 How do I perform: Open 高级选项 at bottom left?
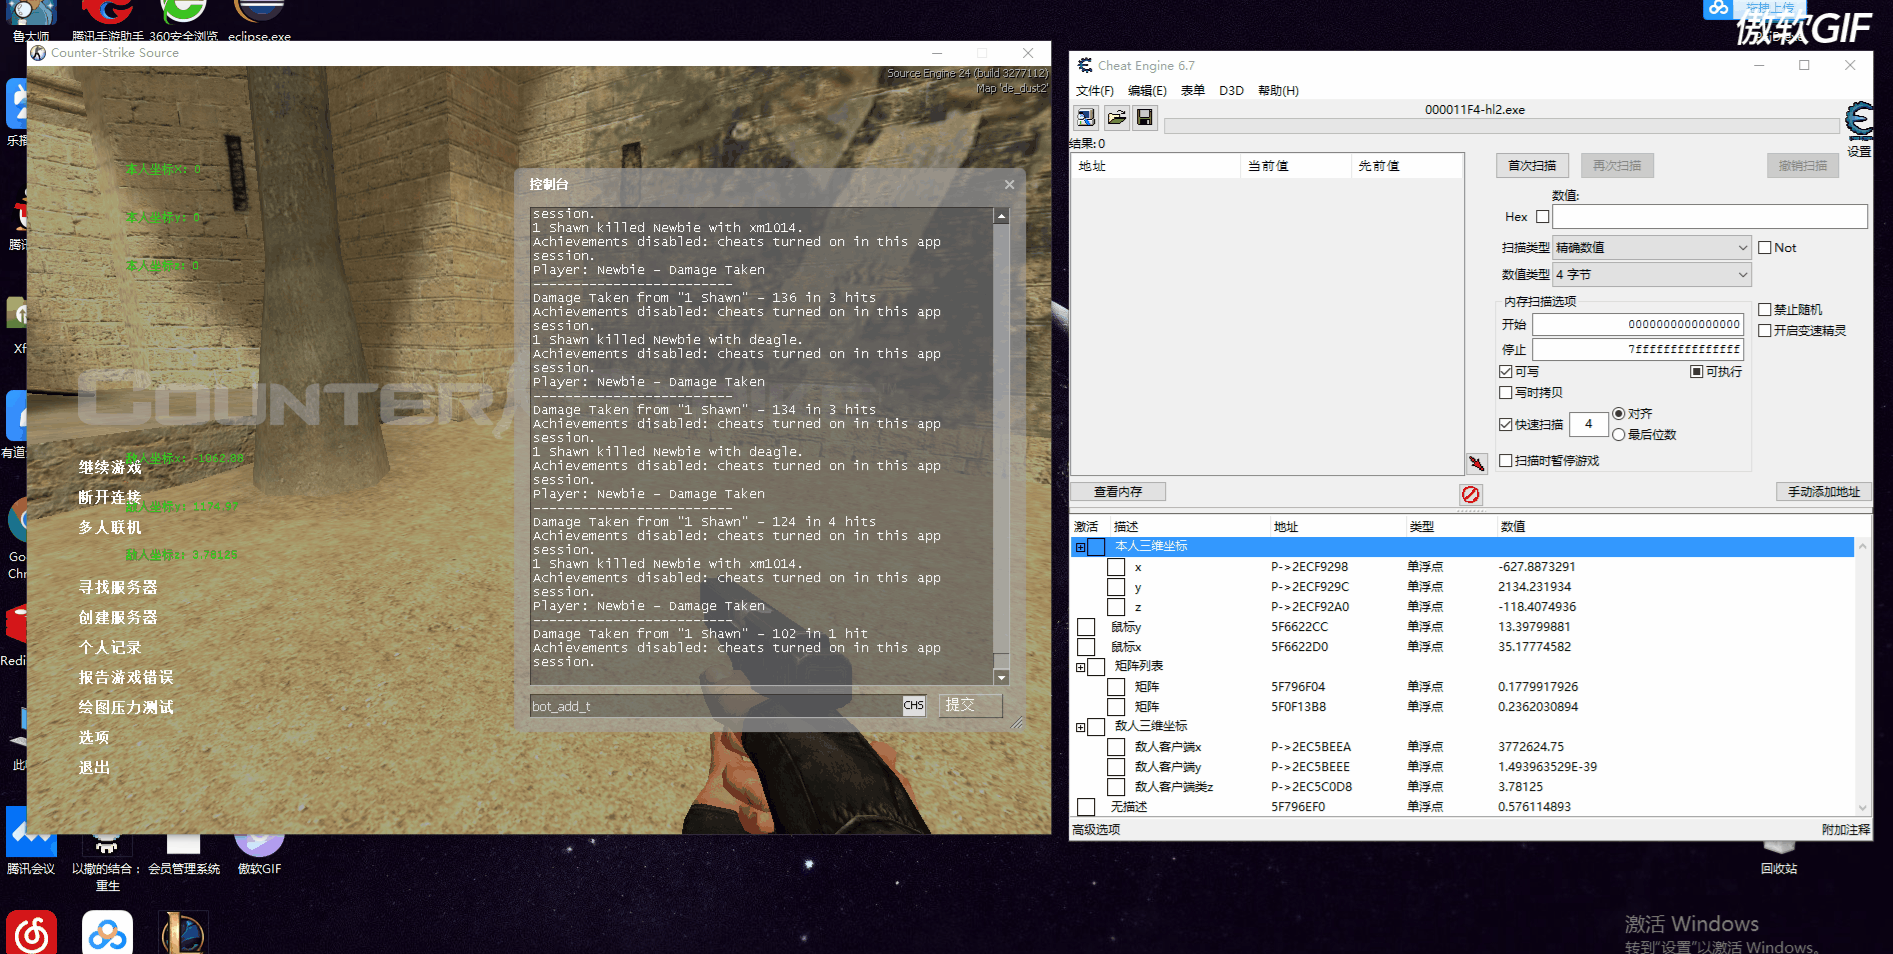click(x=1096, y=830)
